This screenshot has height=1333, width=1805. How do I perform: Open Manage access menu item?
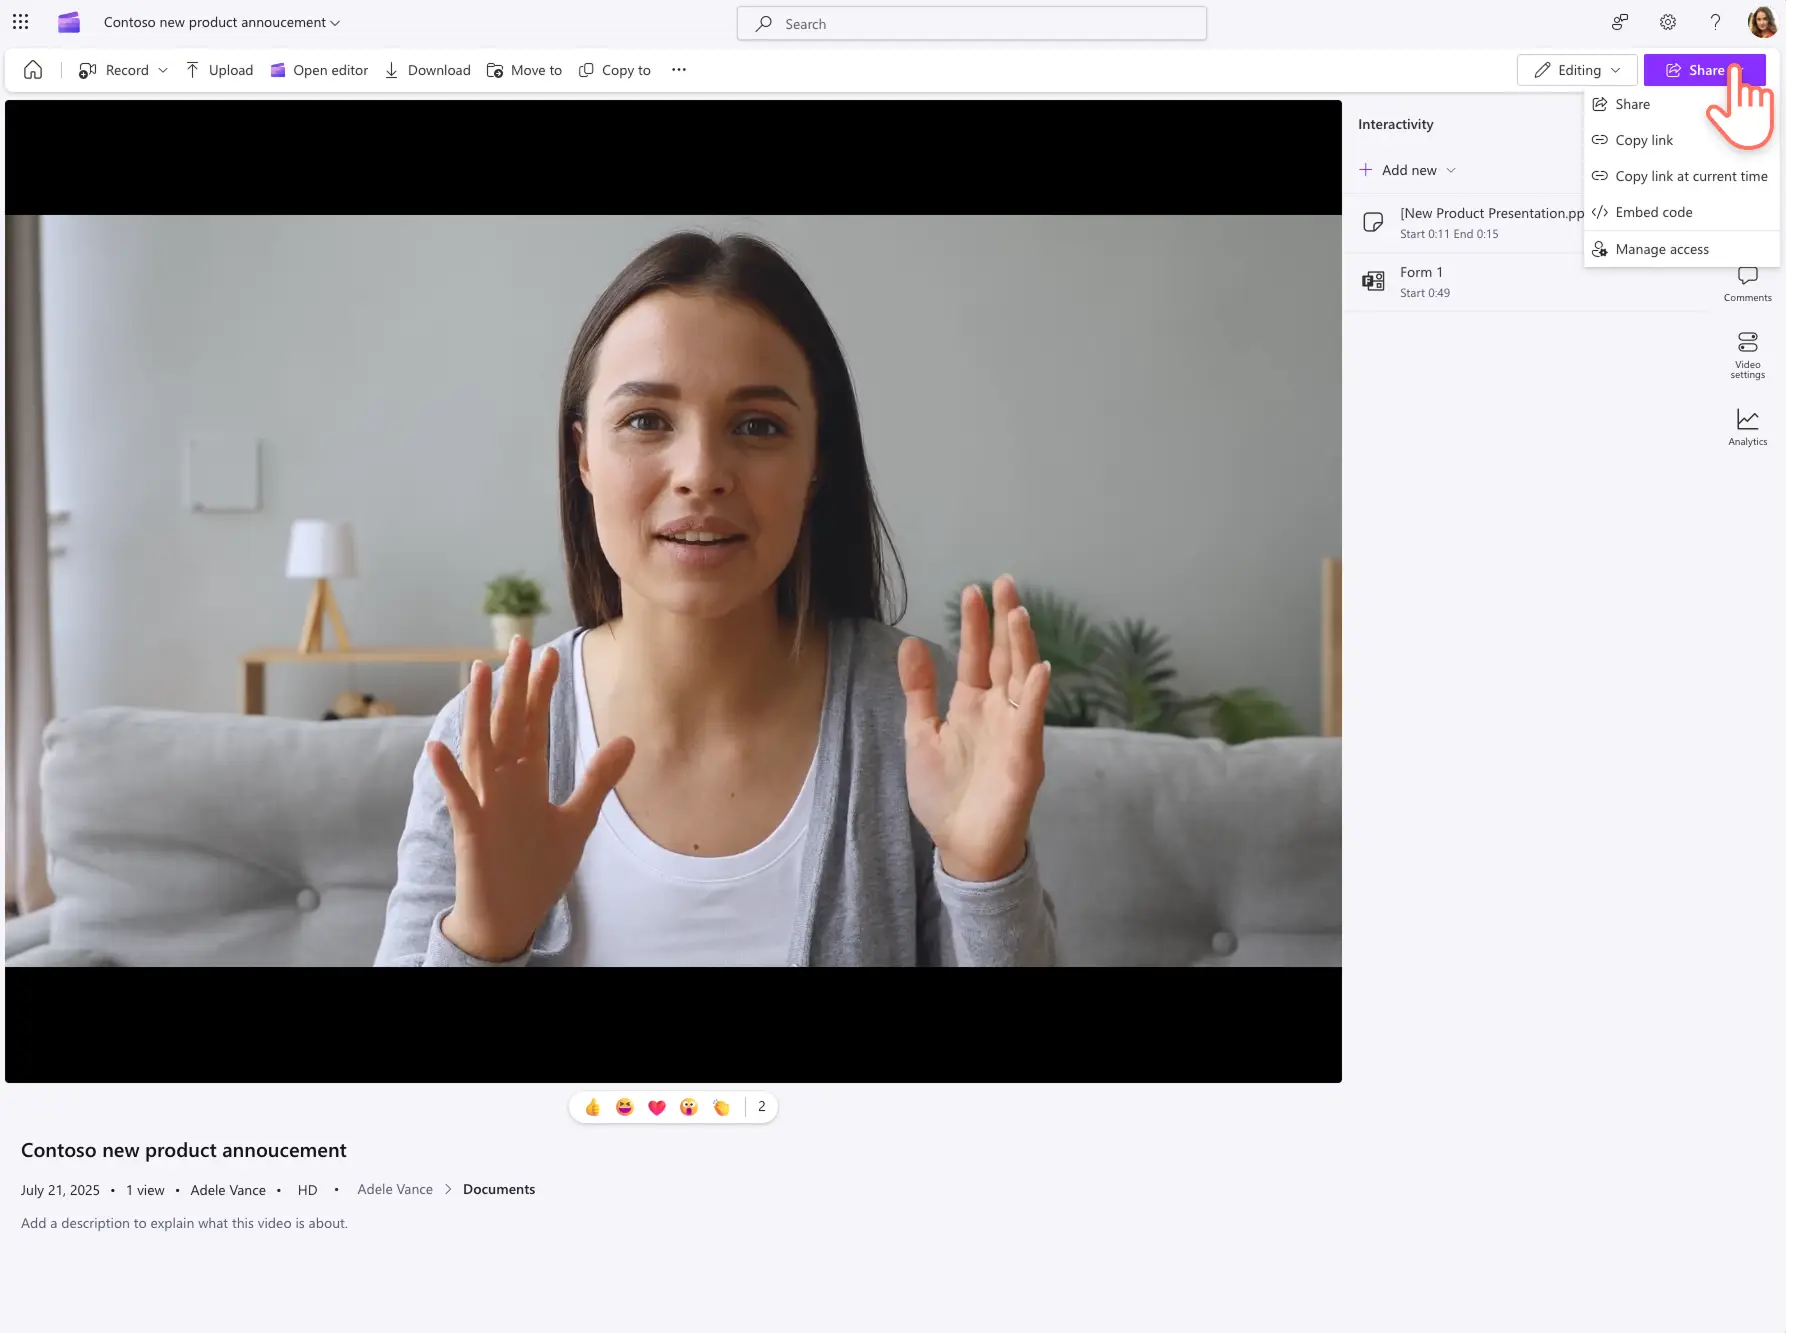[x=1681, y=249]
